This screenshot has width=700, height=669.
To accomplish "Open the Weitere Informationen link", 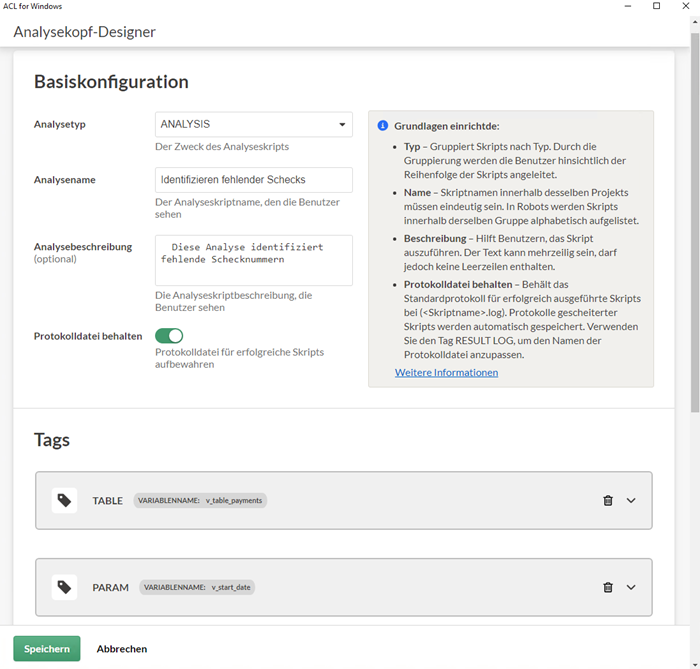I will 446,372.
